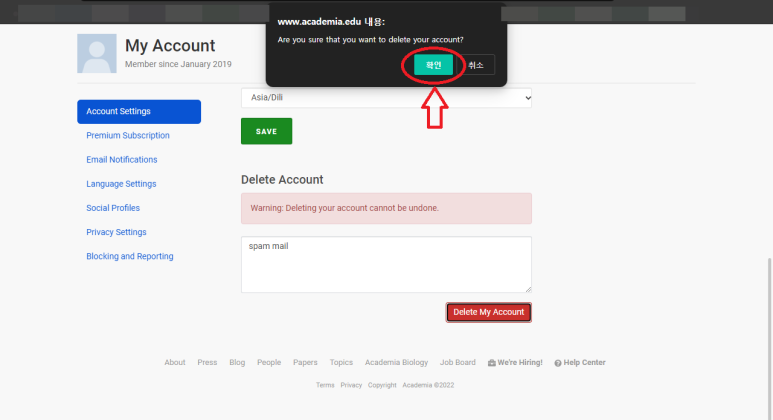Select the Account Settings tab
The width and height of the screenshot is (773, 420).
[x=139, y=111]
